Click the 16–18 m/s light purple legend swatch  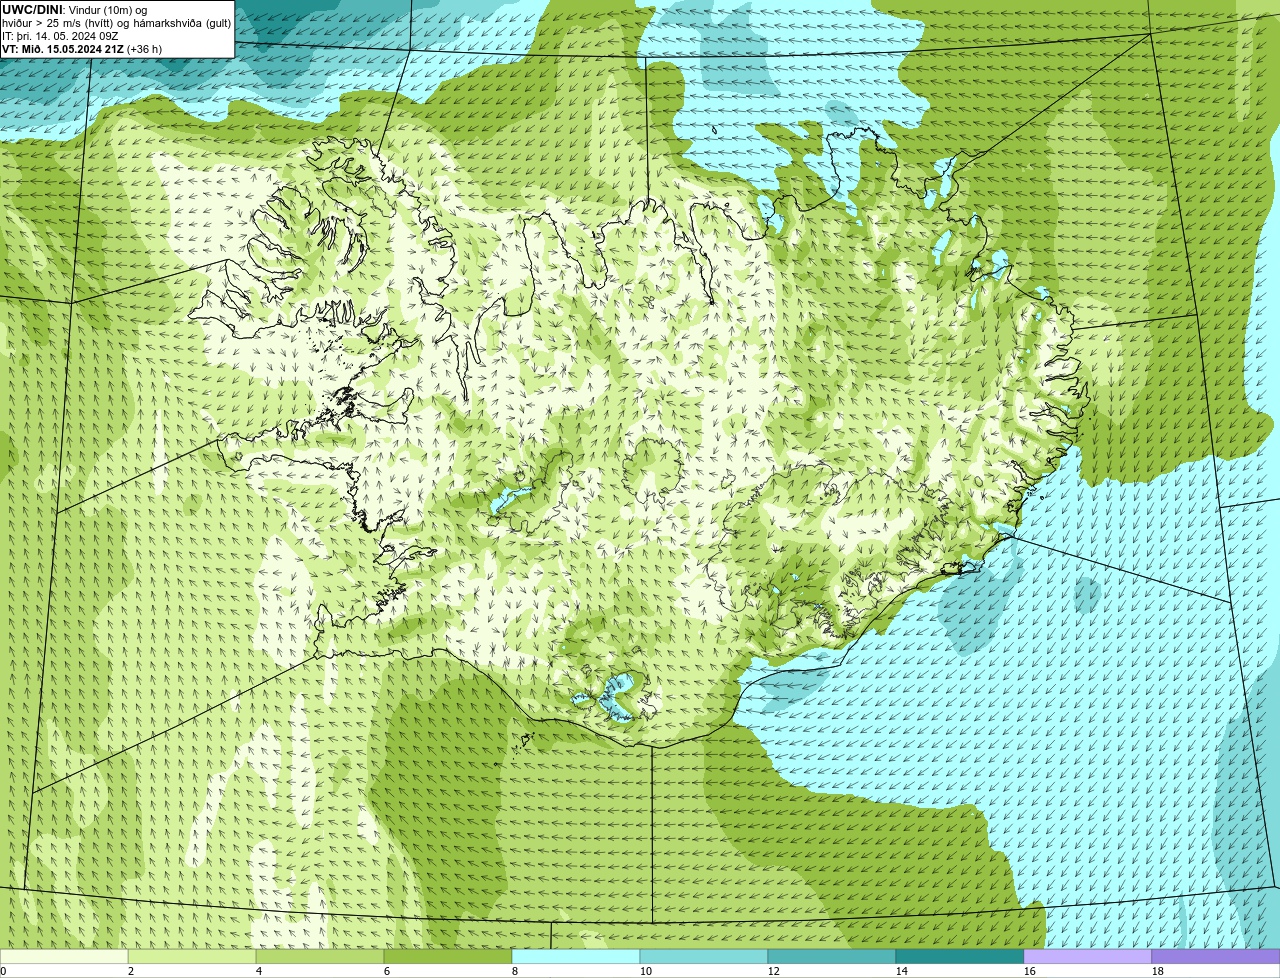[x=1088, y=956]
